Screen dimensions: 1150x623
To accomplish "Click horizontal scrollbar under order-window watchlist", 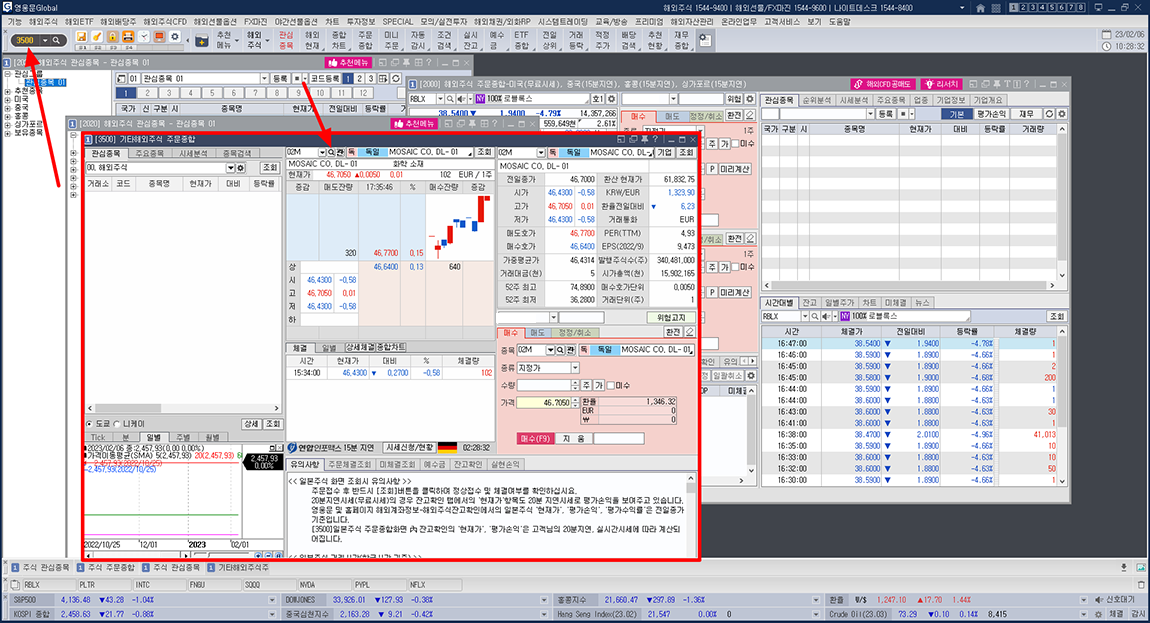I will (183, 408).
